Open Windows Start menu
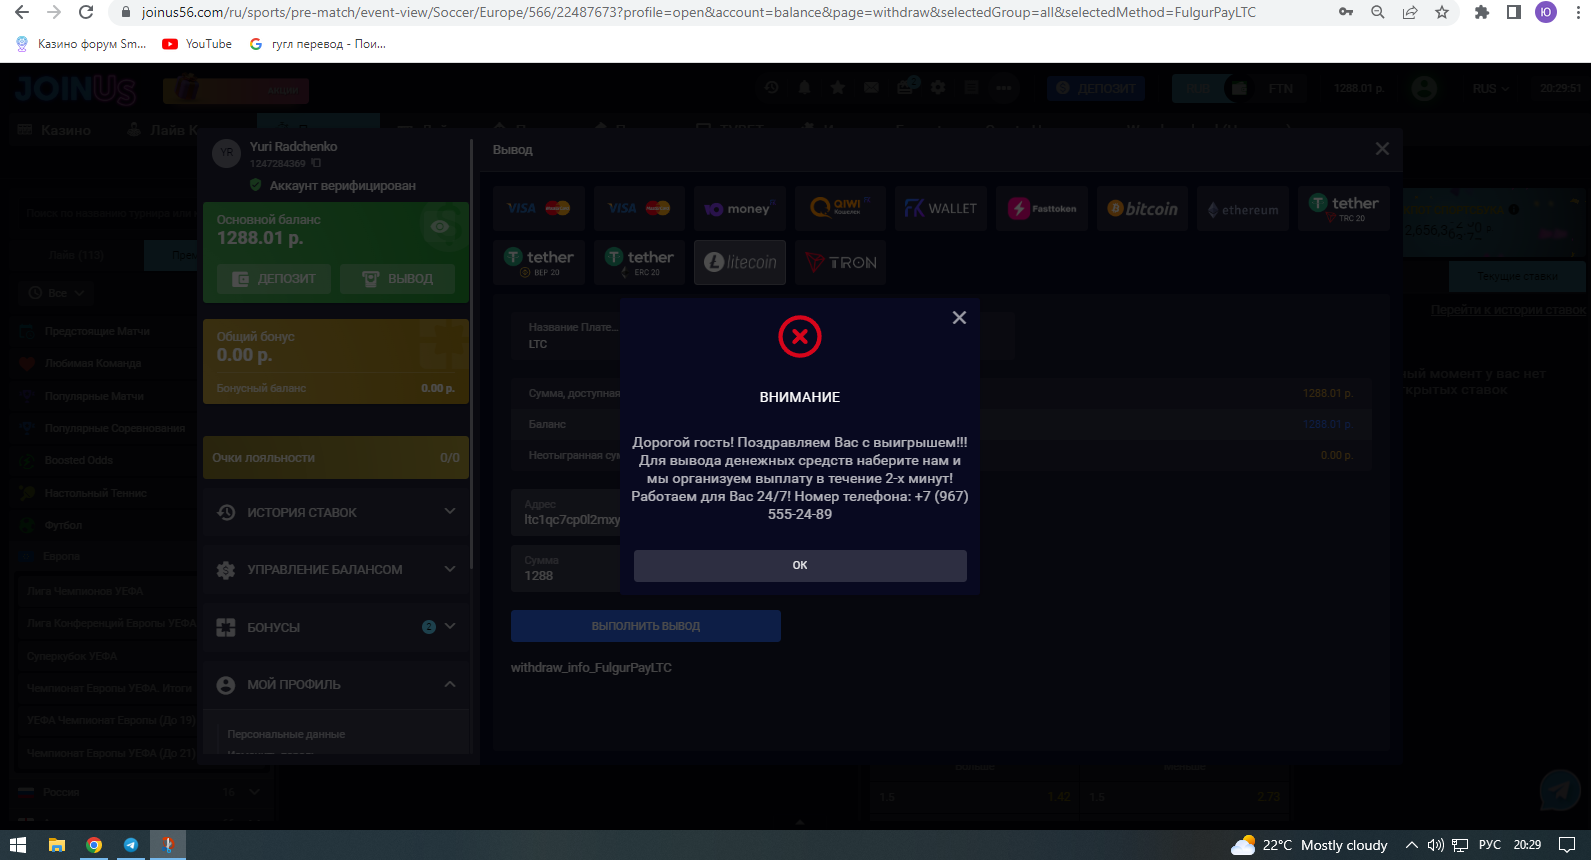This screenshot has height=860, width=1591. pos(18,845)
